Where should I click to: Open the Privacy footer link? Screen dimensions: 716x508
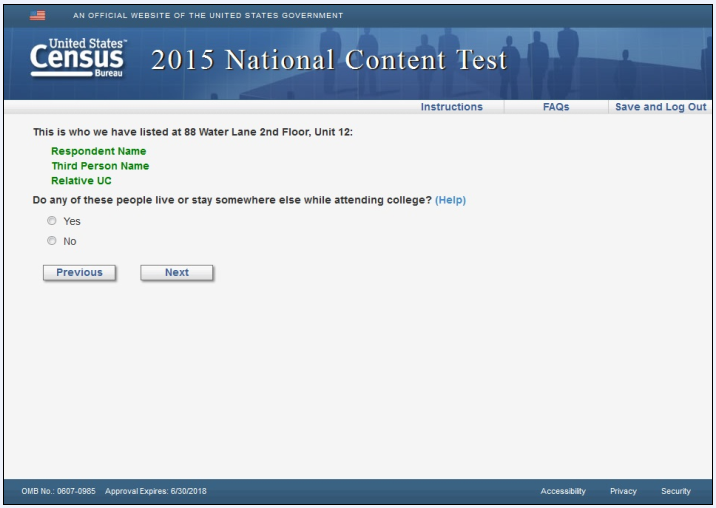(623, 491)
